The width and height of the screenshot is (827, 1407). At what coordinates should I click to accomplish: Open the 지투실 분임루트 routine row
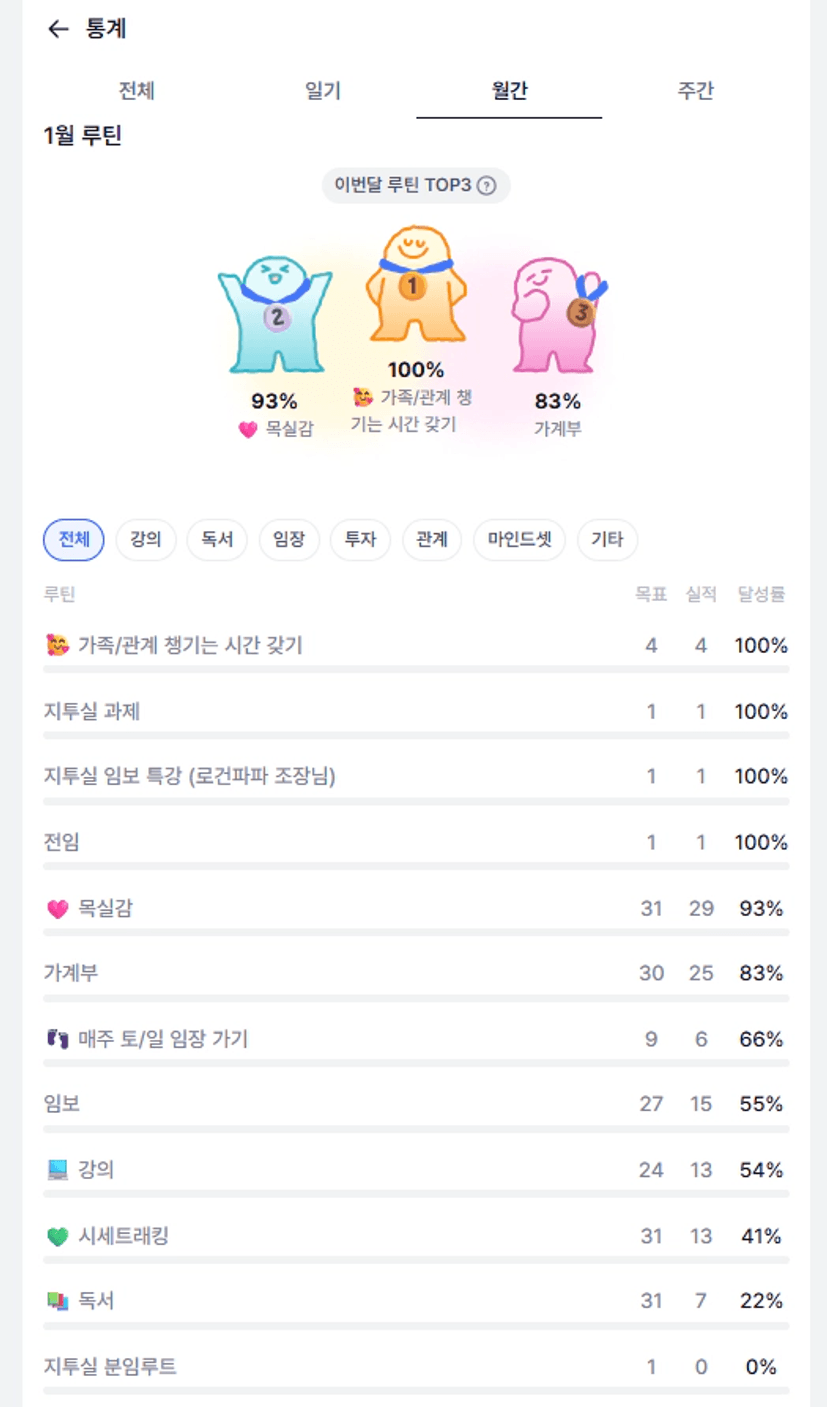[110, 1366]
